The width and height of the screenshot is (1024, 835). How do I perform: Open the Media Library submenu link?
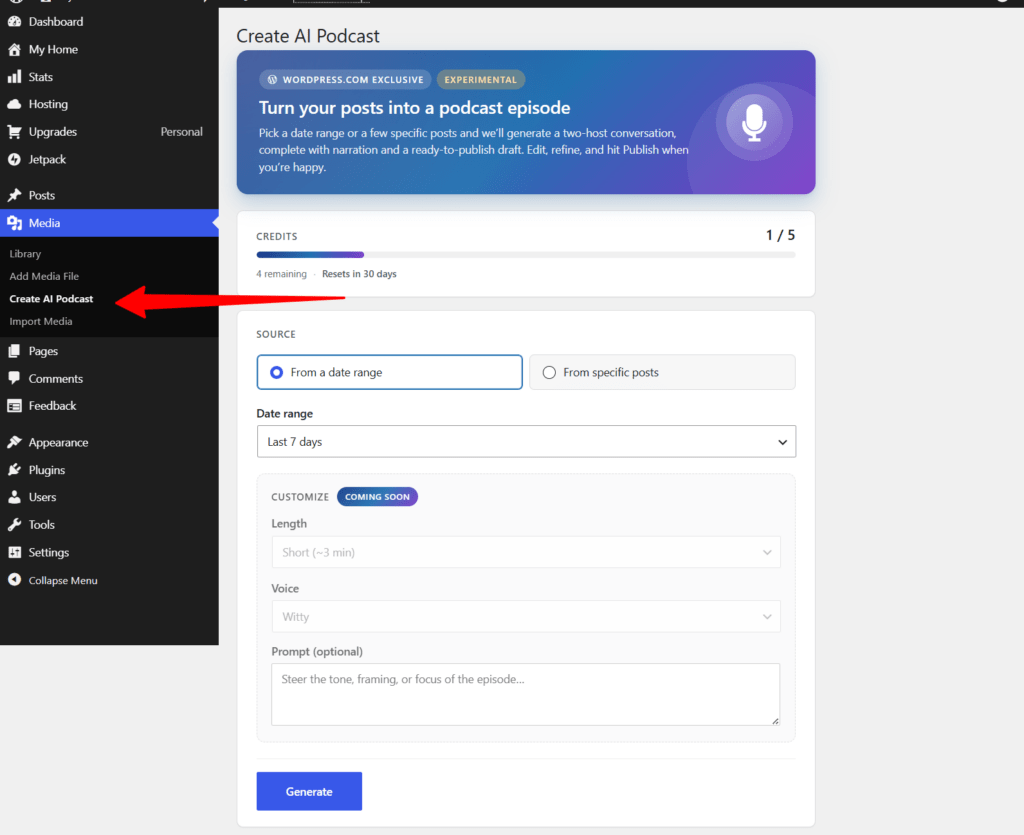pos(25,254)
